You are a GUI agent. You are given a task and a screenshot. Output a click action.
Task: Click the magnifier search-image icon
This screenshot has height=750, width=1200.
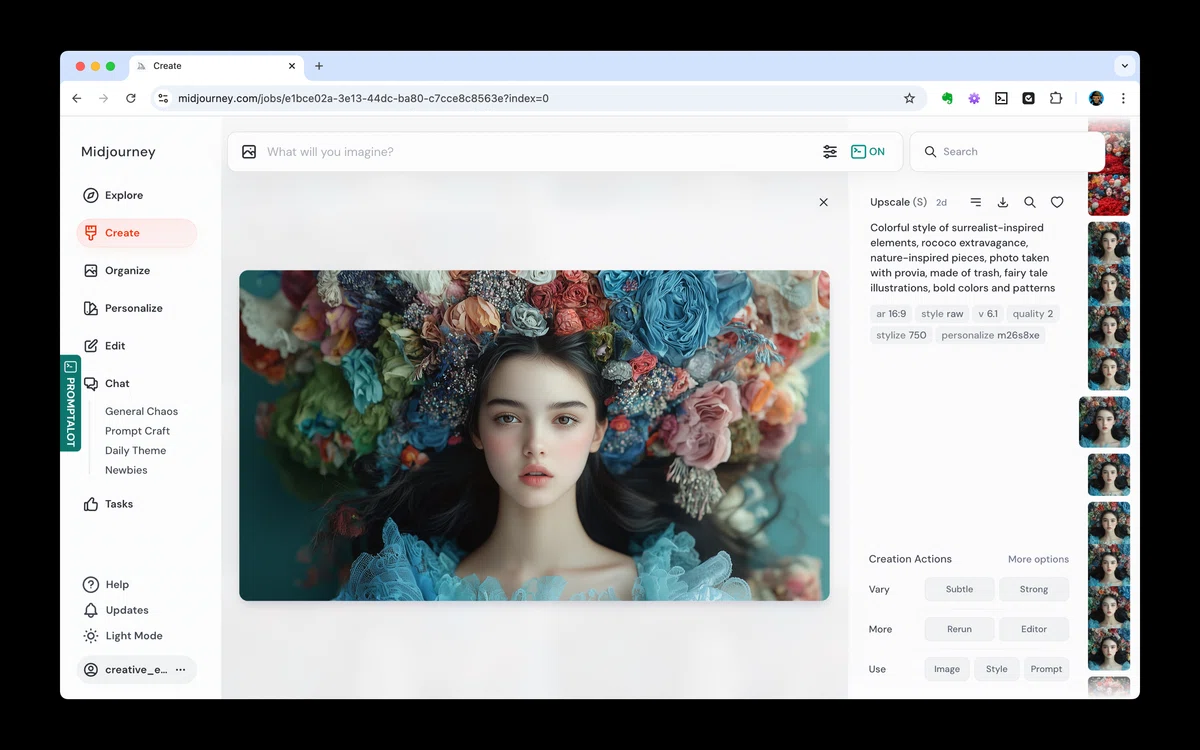pyautogui.click(x=1030, y=202)
